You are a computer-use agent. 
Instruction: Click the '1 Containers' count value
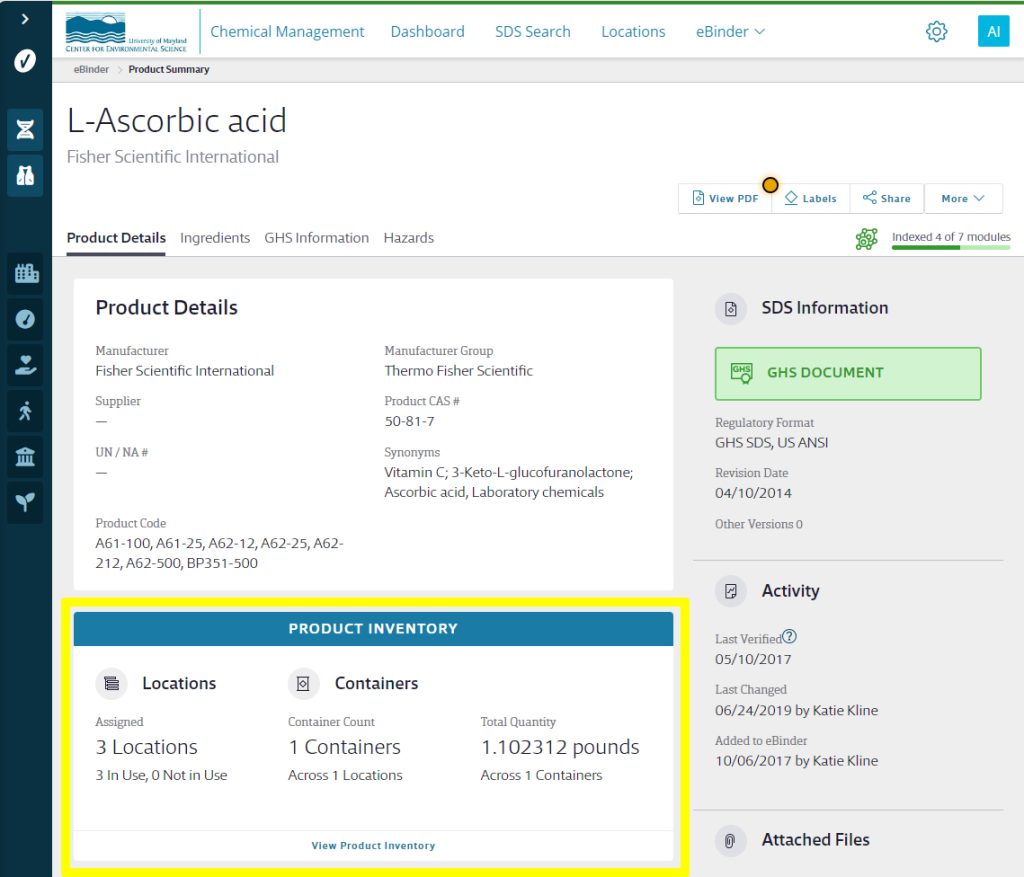(x=344, y=747)
